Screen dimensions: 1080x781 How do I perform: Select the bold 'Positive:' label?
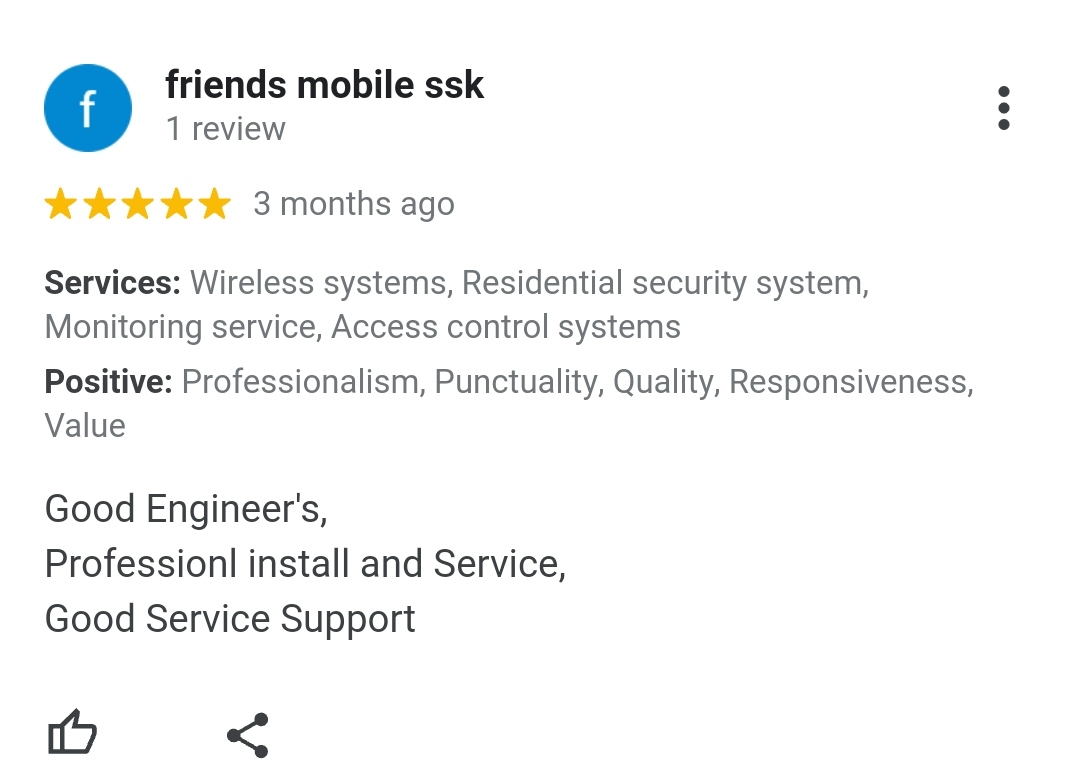pos(109,382)
